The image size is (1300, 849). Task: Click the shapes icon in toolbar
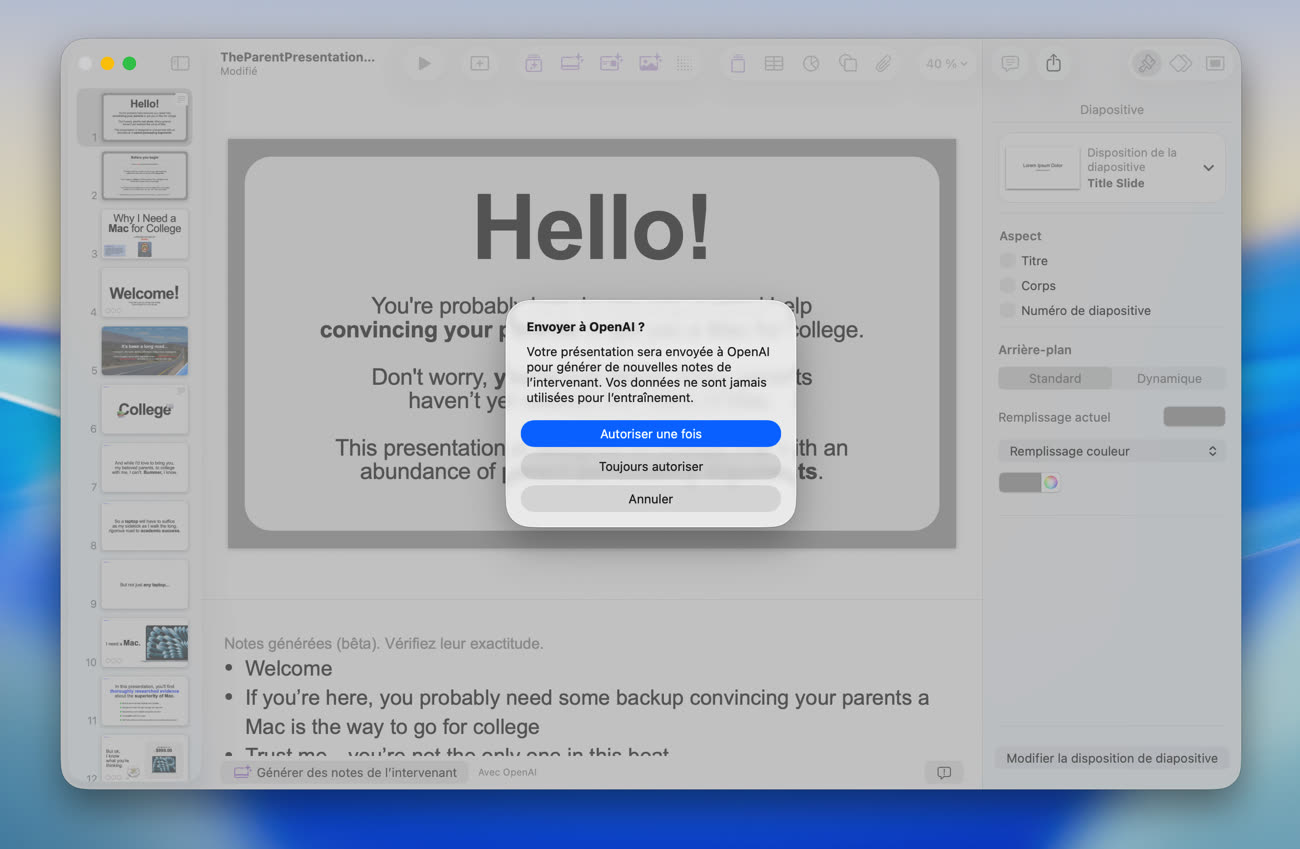[x=848, y=63]
